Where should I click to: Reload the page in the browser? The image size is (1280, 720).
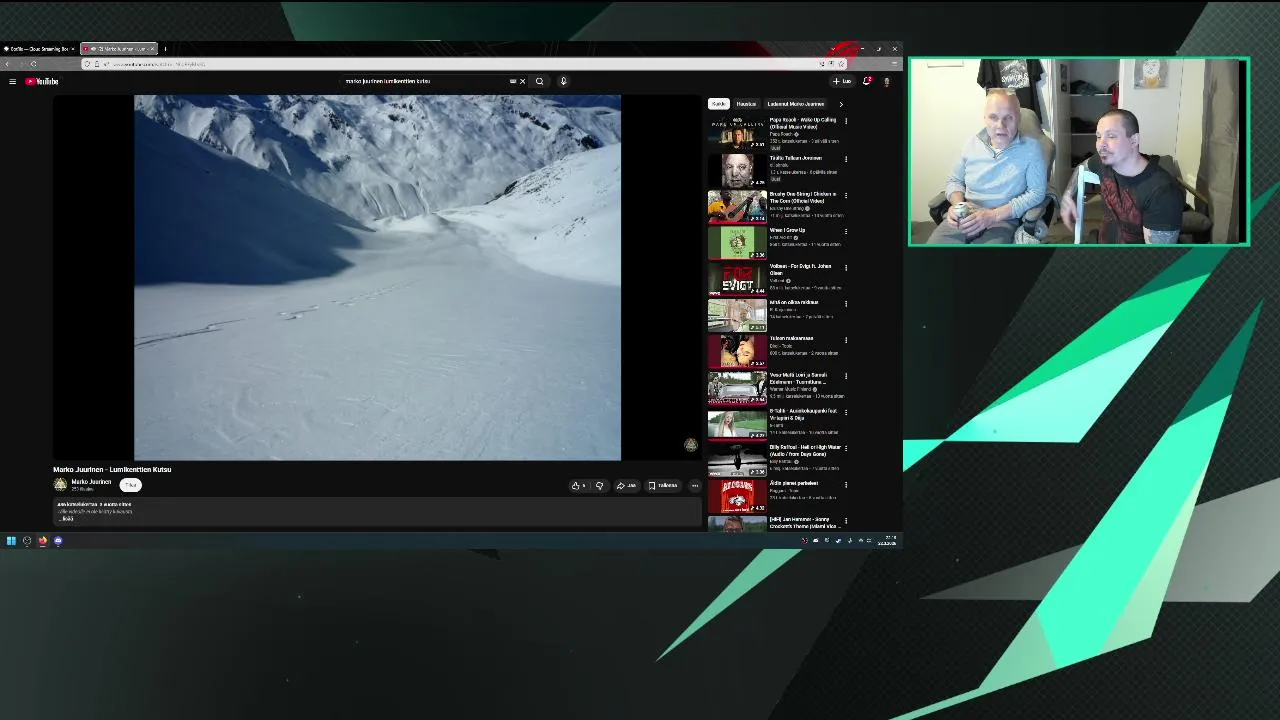pos(33,64)
